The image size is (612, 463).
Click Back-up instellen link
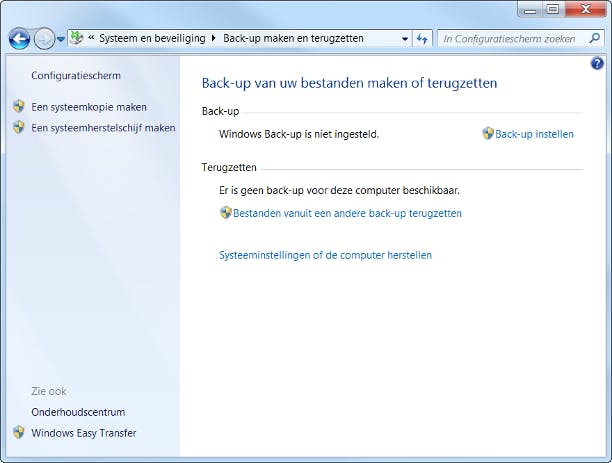click(x=534, y=134)
